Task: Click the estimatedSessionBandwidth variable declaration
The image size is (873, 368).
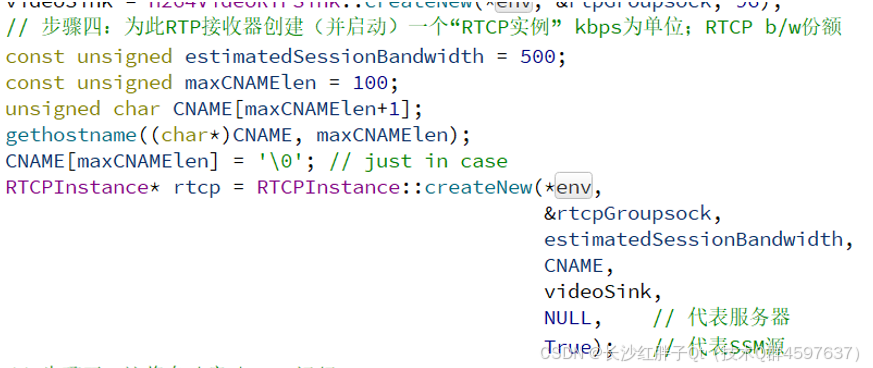Action: click(x=334, y=56)
